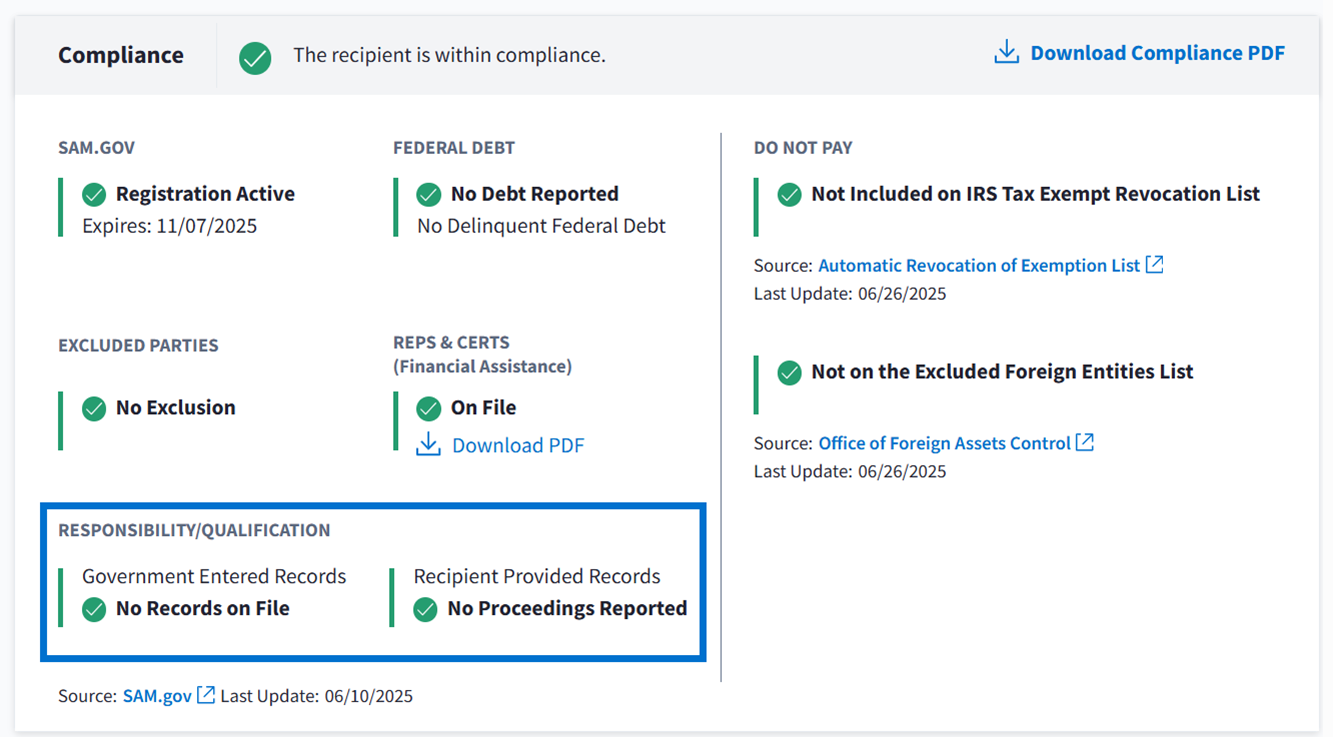Viewport: 1333px width, 737px height.
Task: Click the download icon beside Download Compliance PDF
Action: click(1006, 53)
